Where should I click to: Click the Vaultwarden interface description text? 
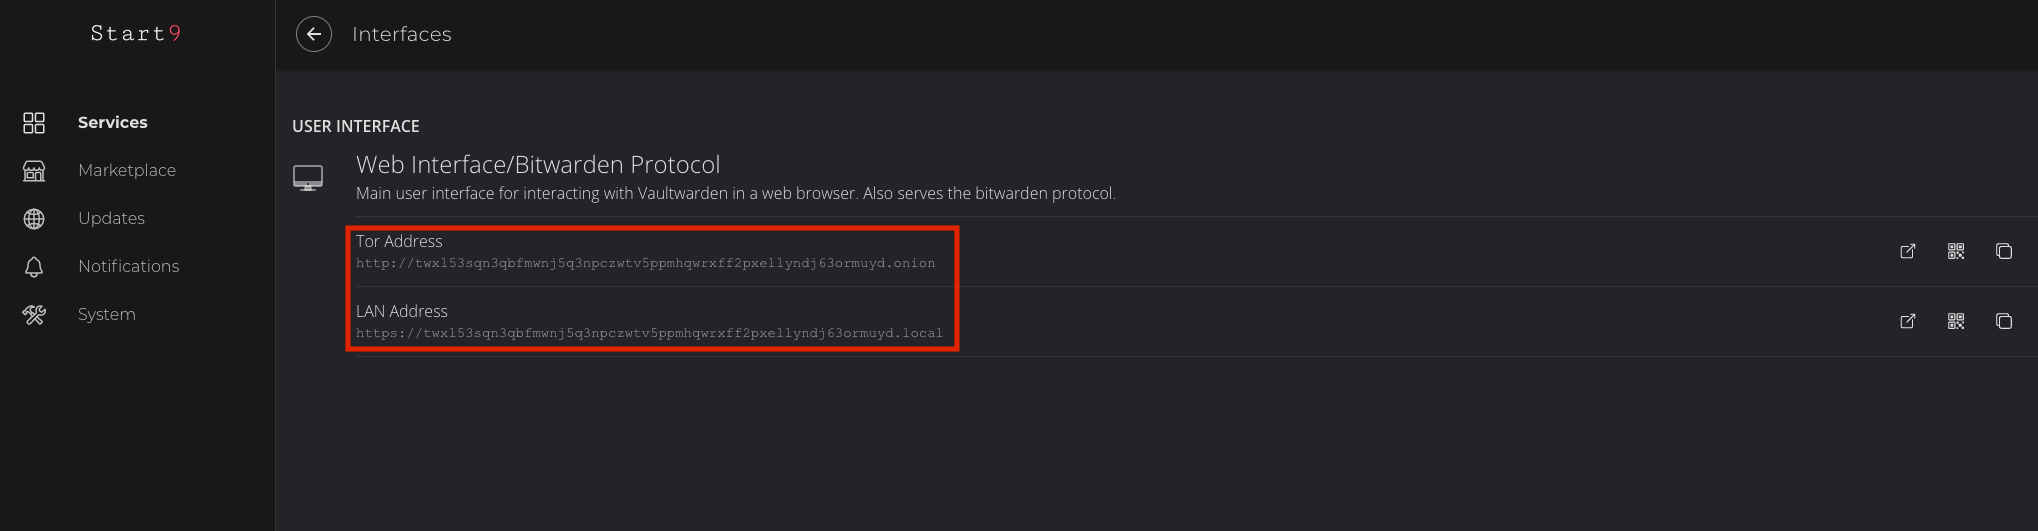[x=735, y=194]
